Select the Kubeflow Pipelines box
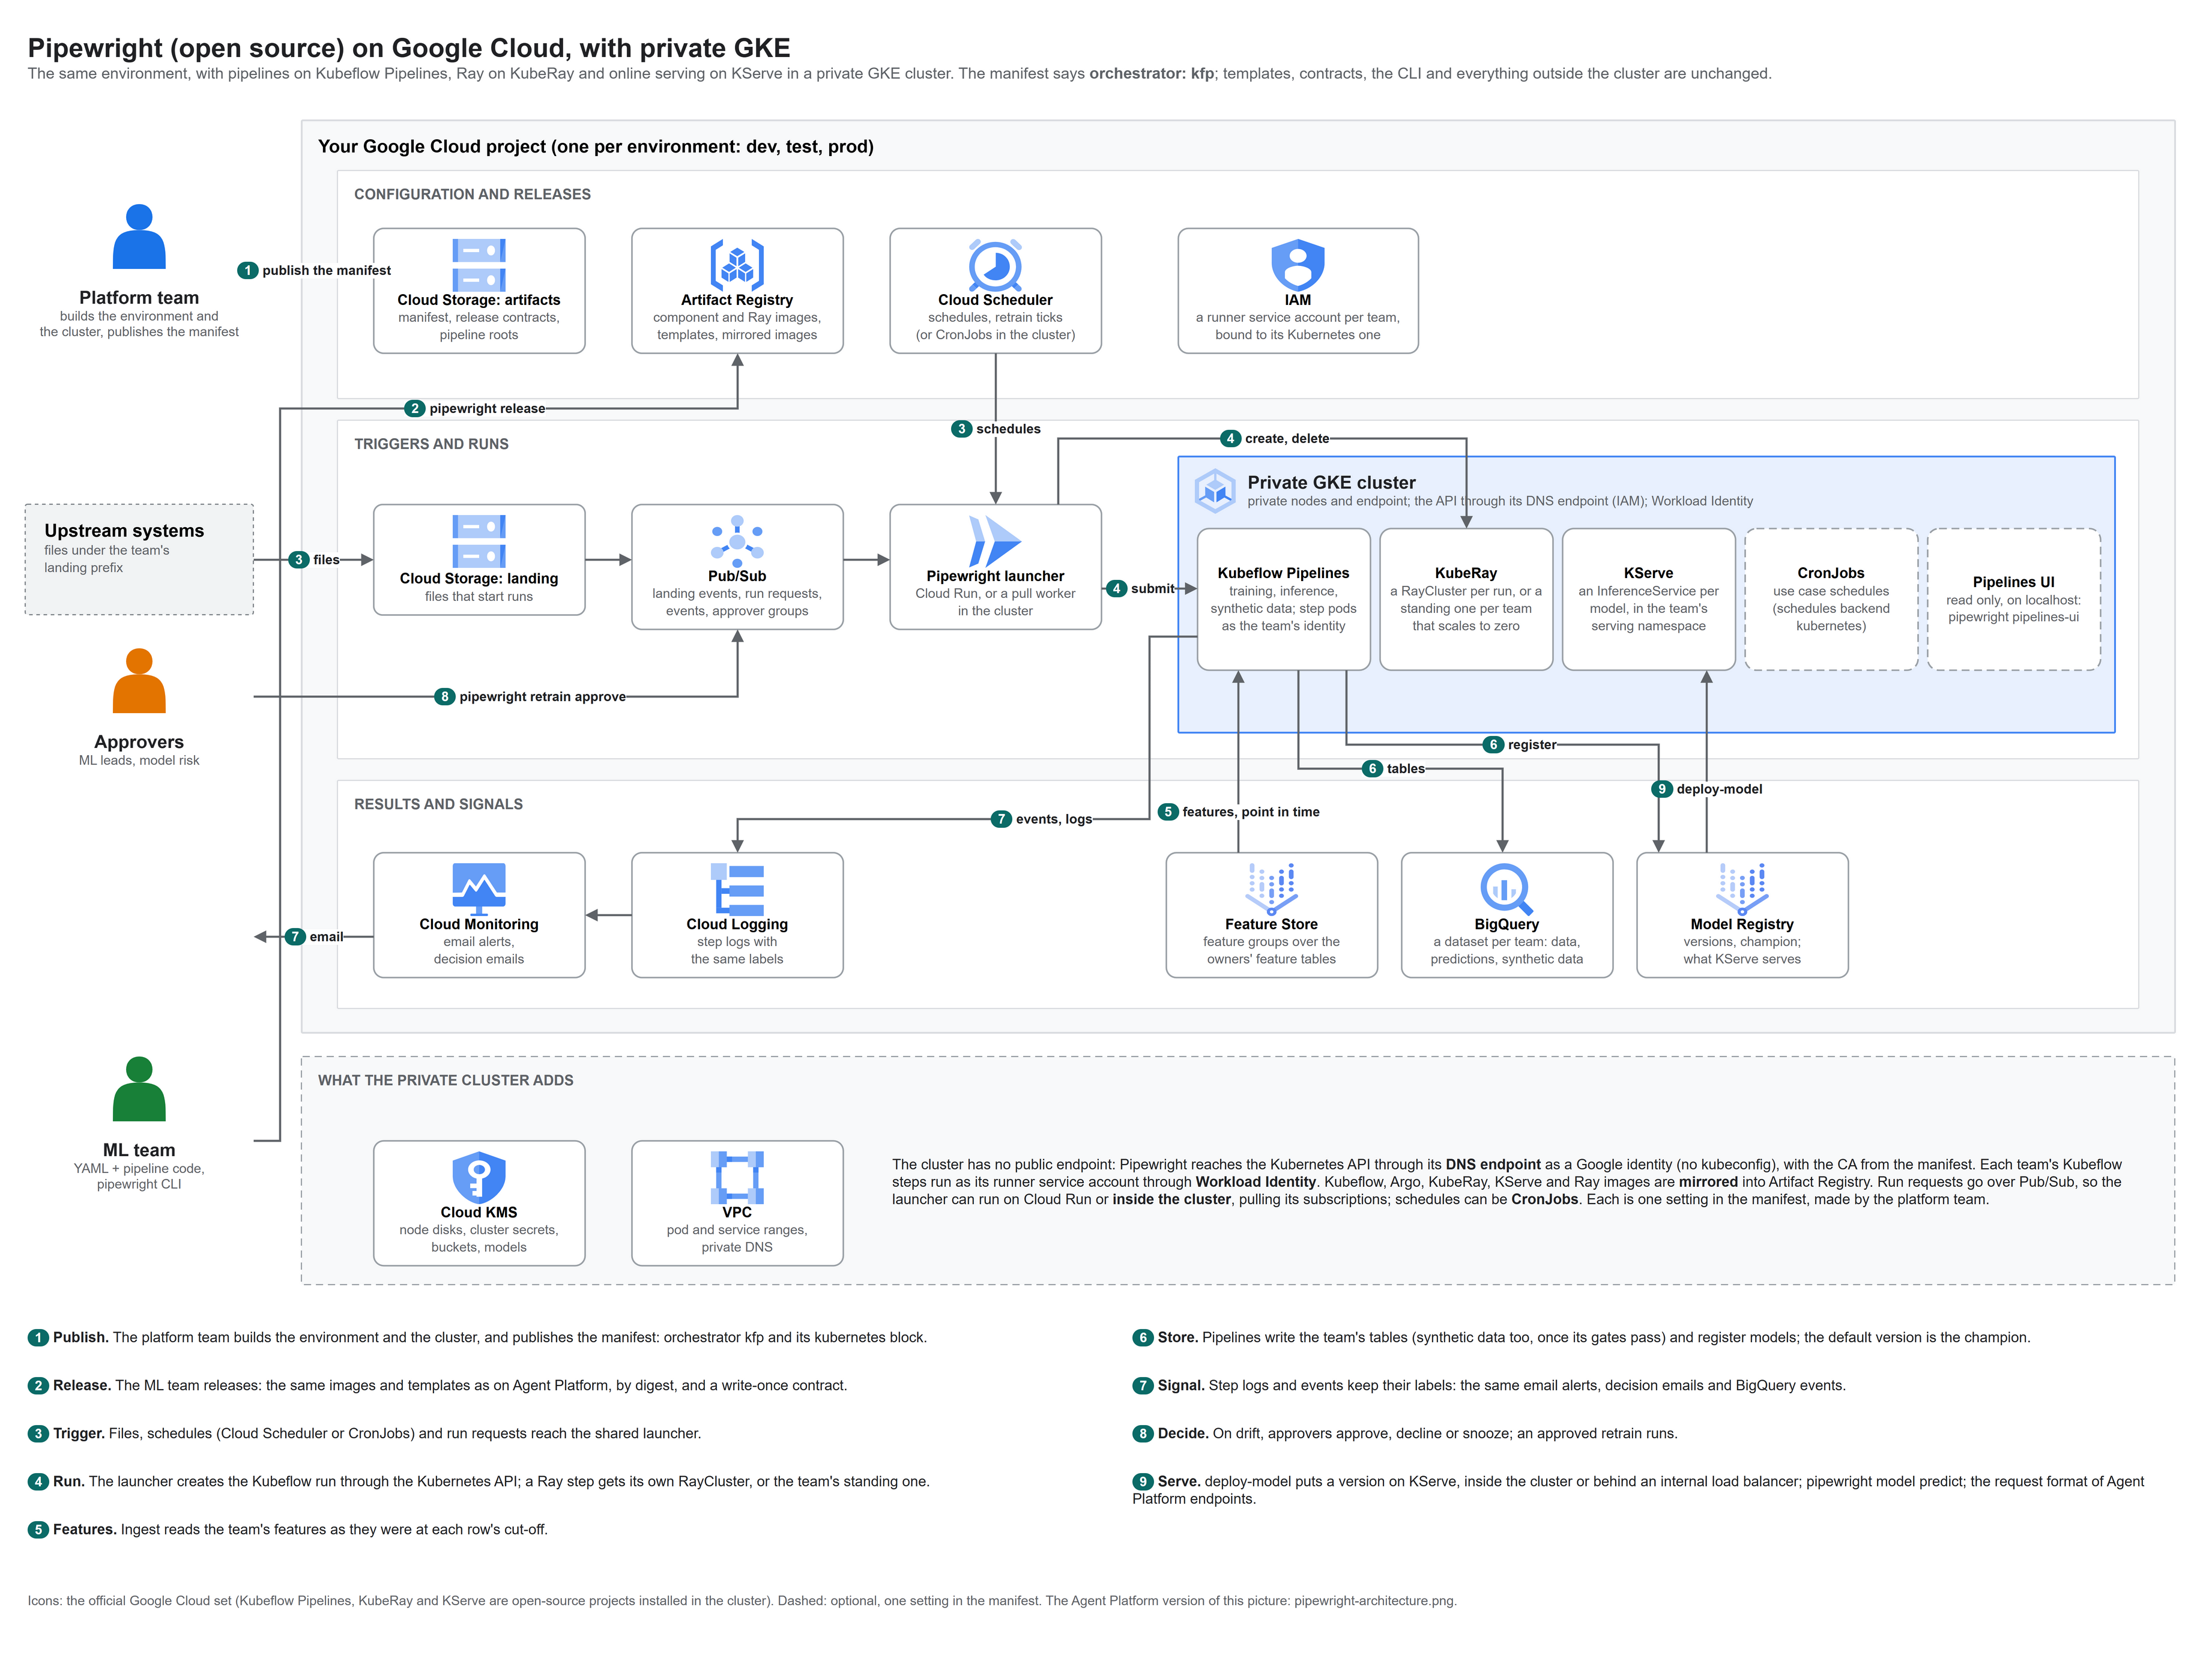Viewport: 2212px width, 1658px height. click(x=1283, y=599)
